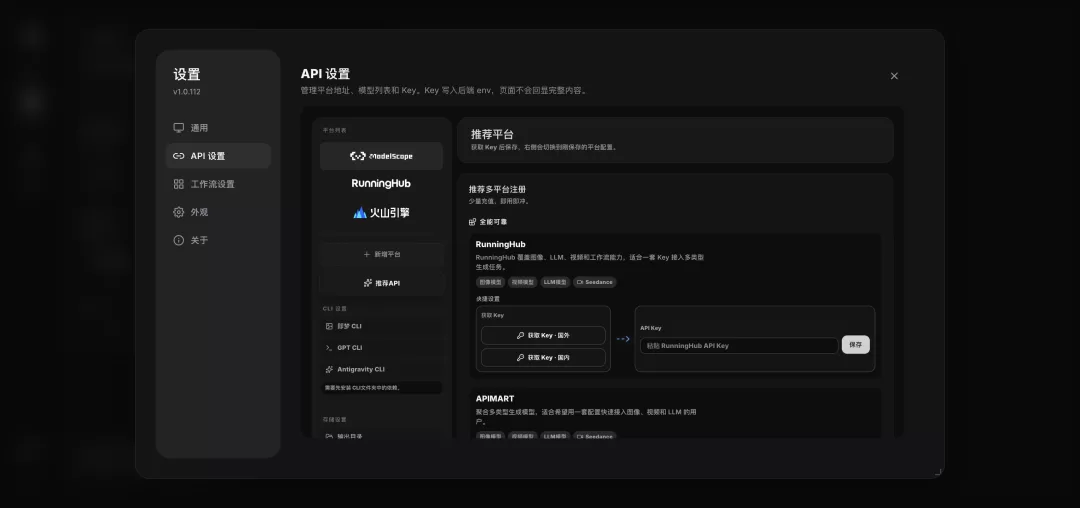Click the 获取 Key · 国外 button

pos(543,336)
